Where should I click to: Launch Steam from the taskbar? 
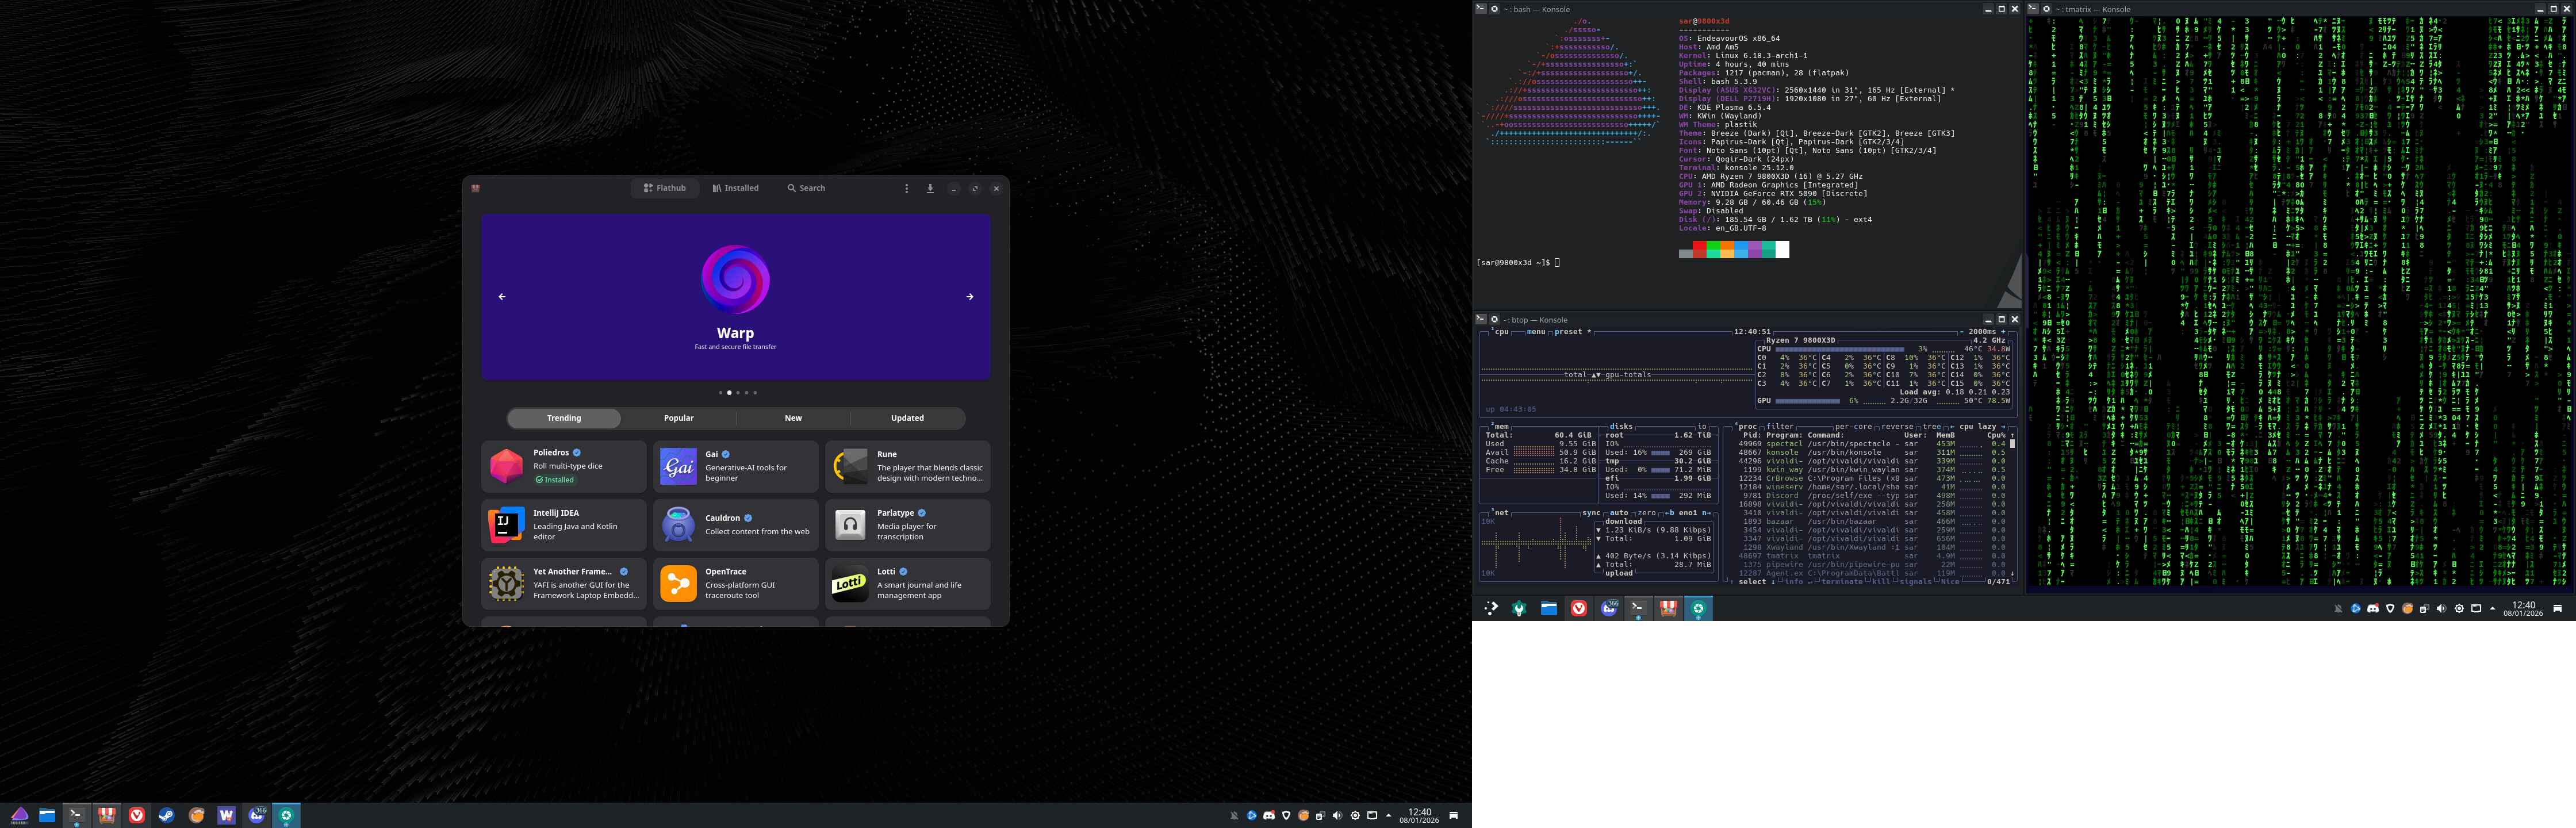167,815
